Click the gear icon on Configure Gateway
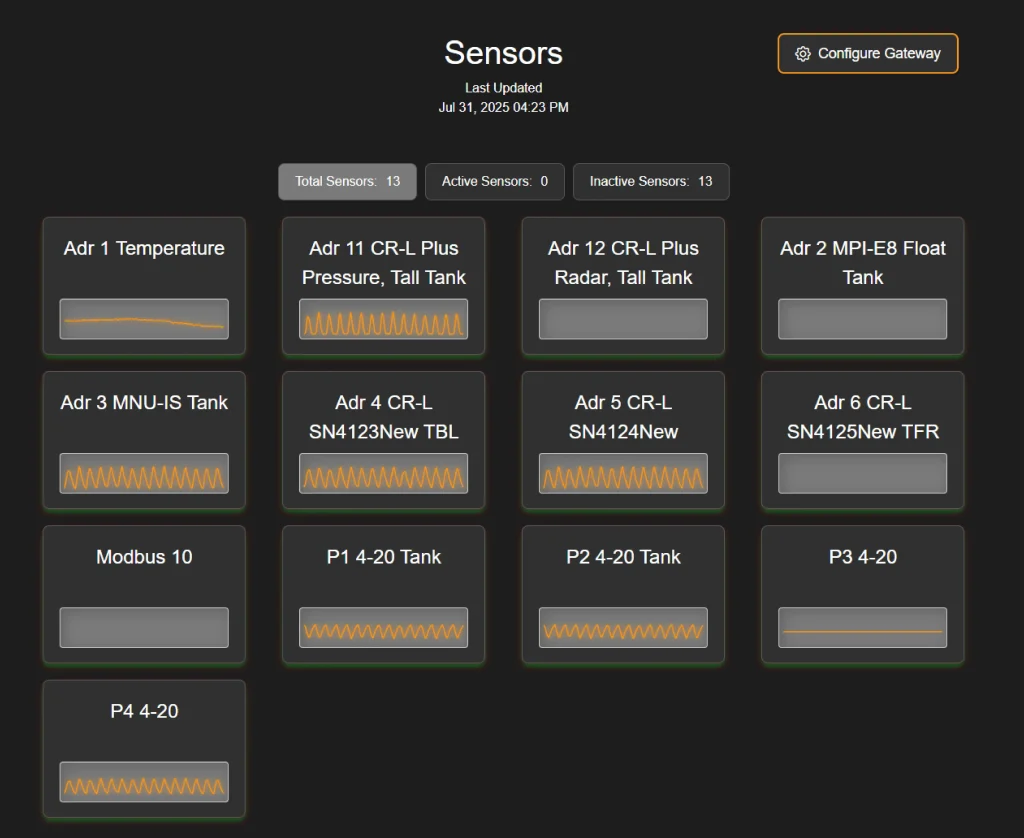Image resolution: width=1024 pixels, height=838 pixels. [802, 53]
